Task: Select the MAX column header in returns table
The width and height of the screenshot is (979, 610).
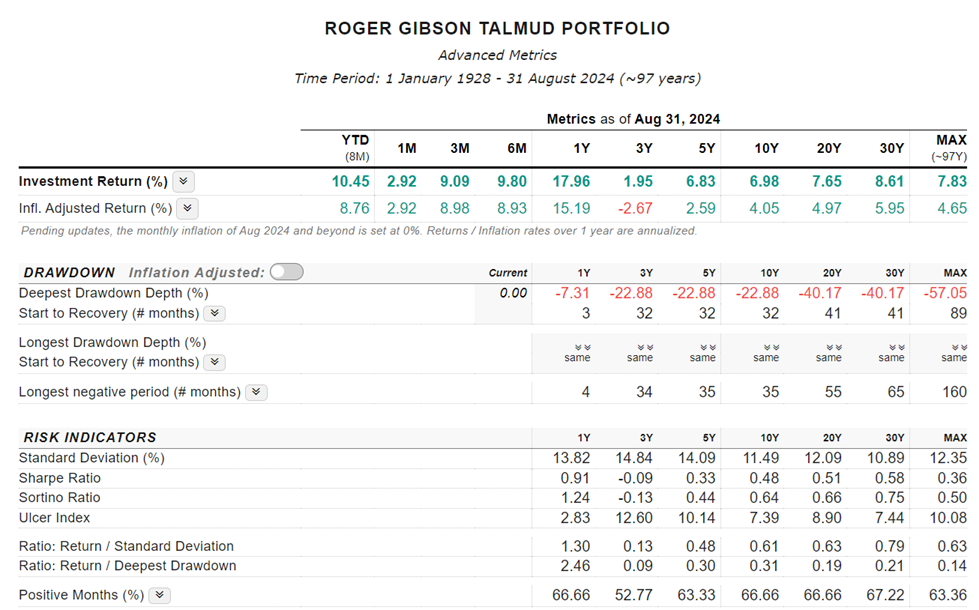Action: (x=950, y=141)
